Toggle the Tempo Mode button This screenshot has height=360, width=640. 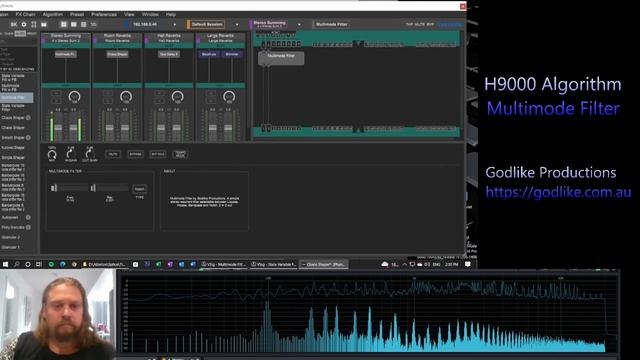click(180, 154)
